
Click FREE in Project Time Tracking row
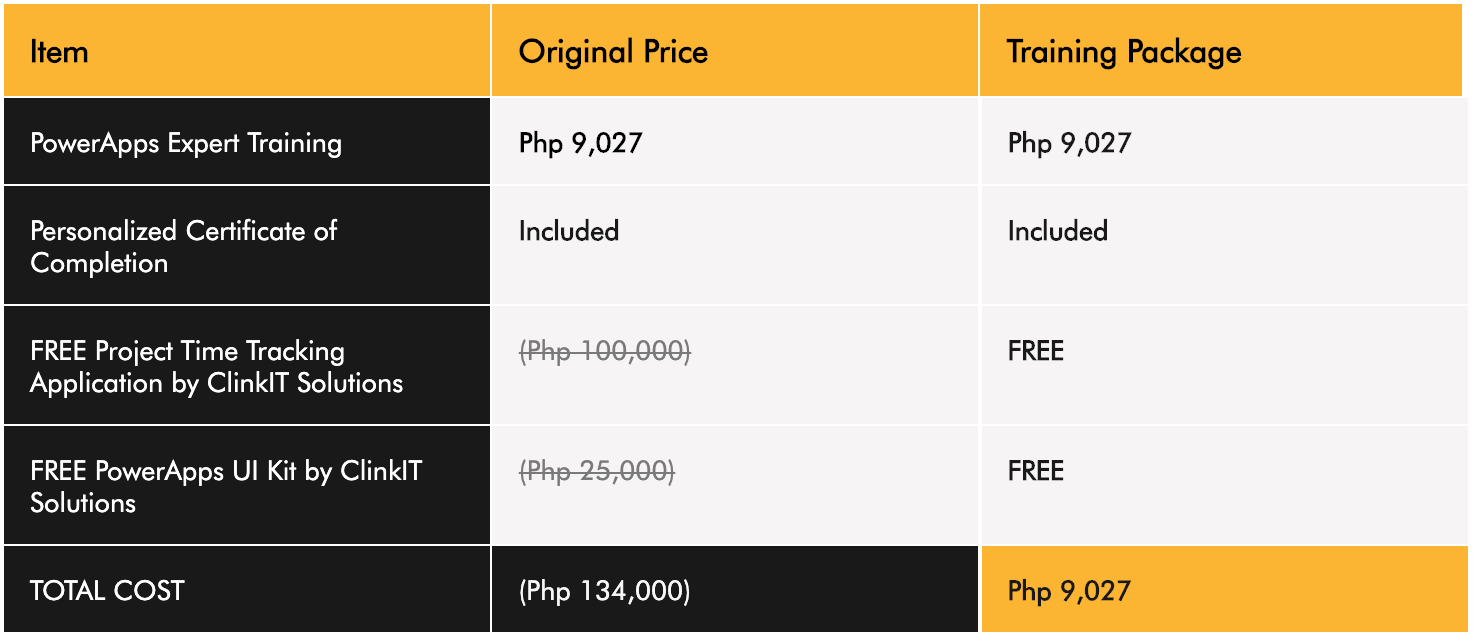pyautogui.click(x=1036, y=351)
